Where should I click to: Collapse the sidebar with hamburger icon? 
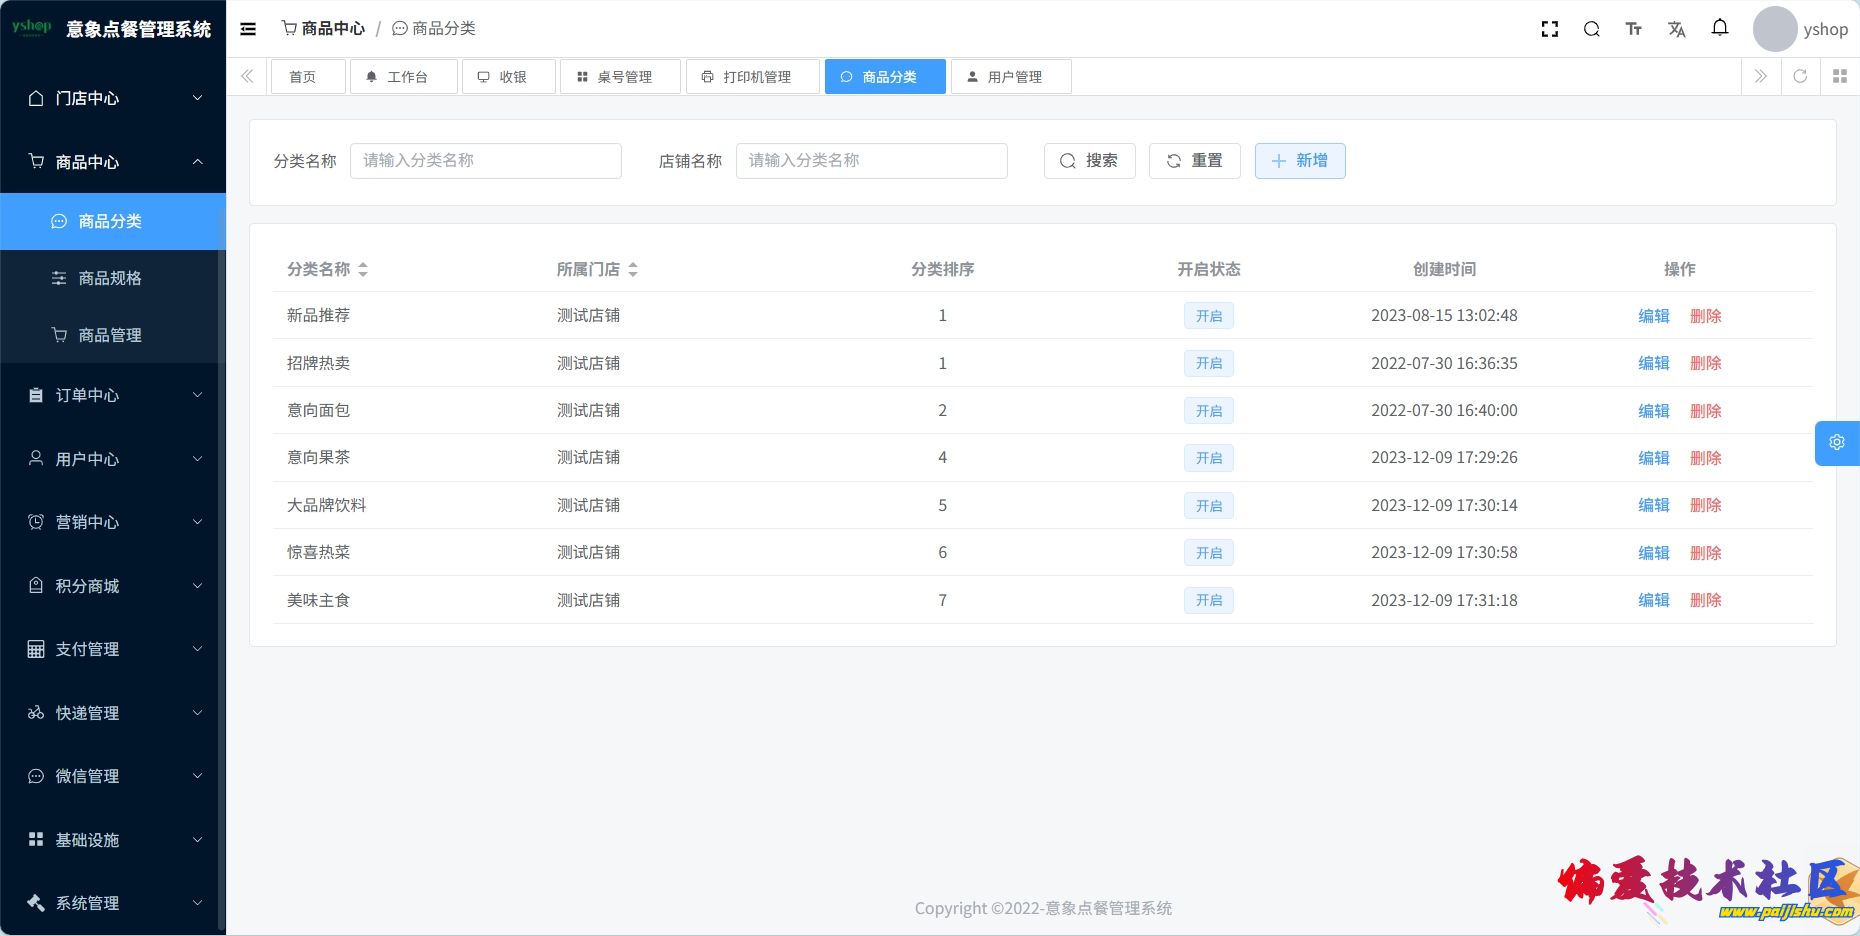pos(248,29)
